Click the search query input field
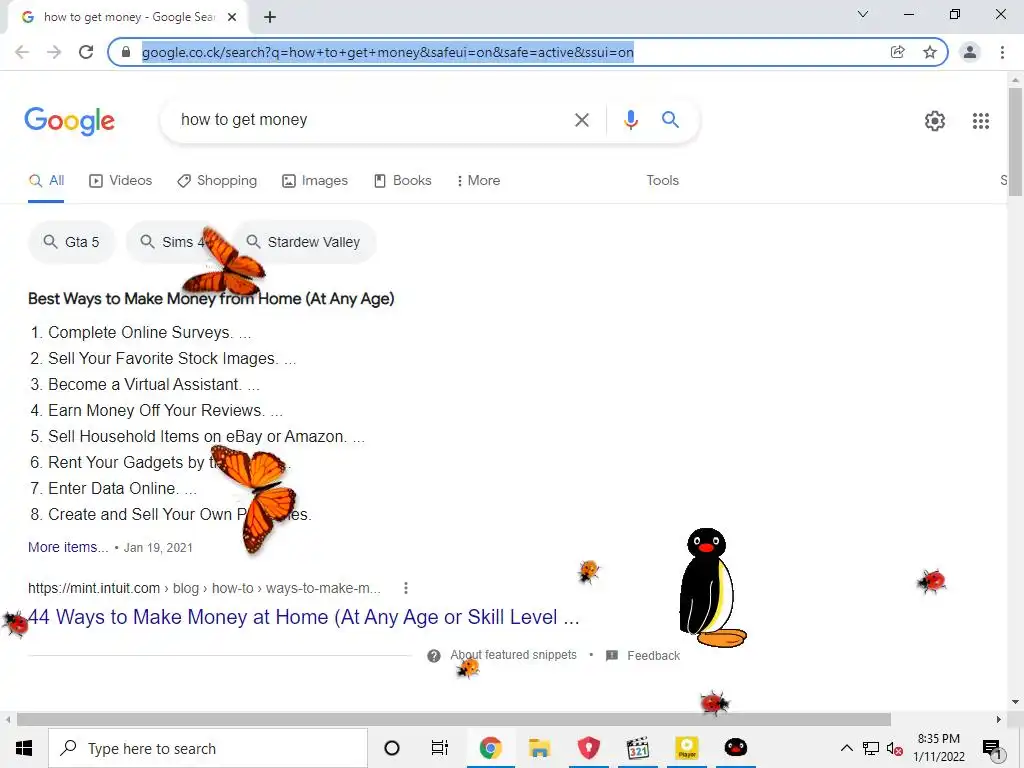Screen dimensions: 1024x768 tap(372, 120)
